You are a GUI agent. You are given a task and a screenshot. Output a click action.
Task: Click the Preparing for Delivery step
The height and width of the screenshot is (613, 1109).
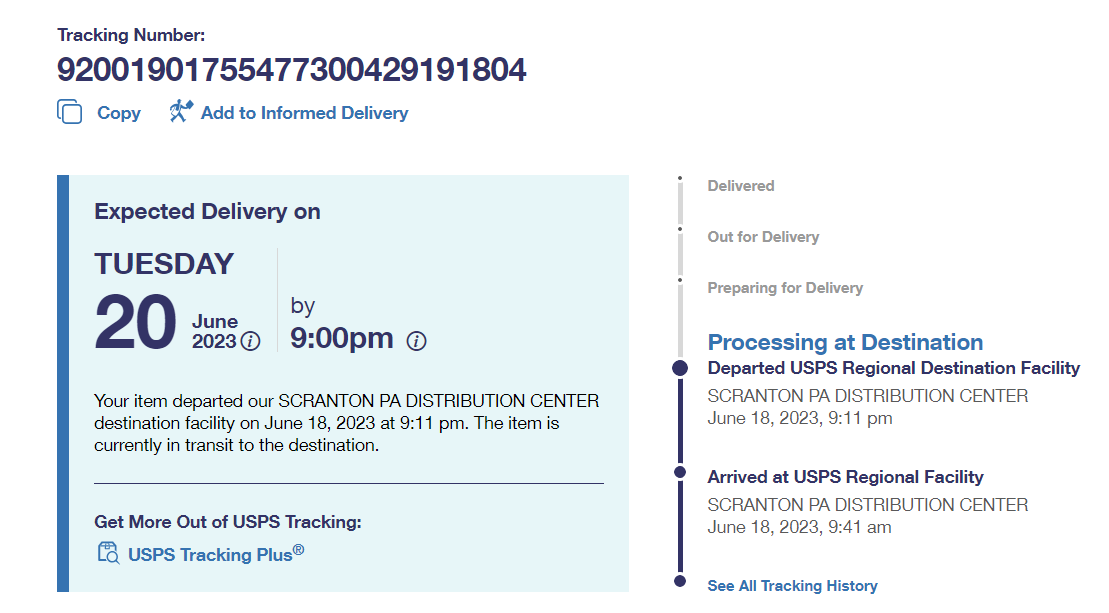785,288
